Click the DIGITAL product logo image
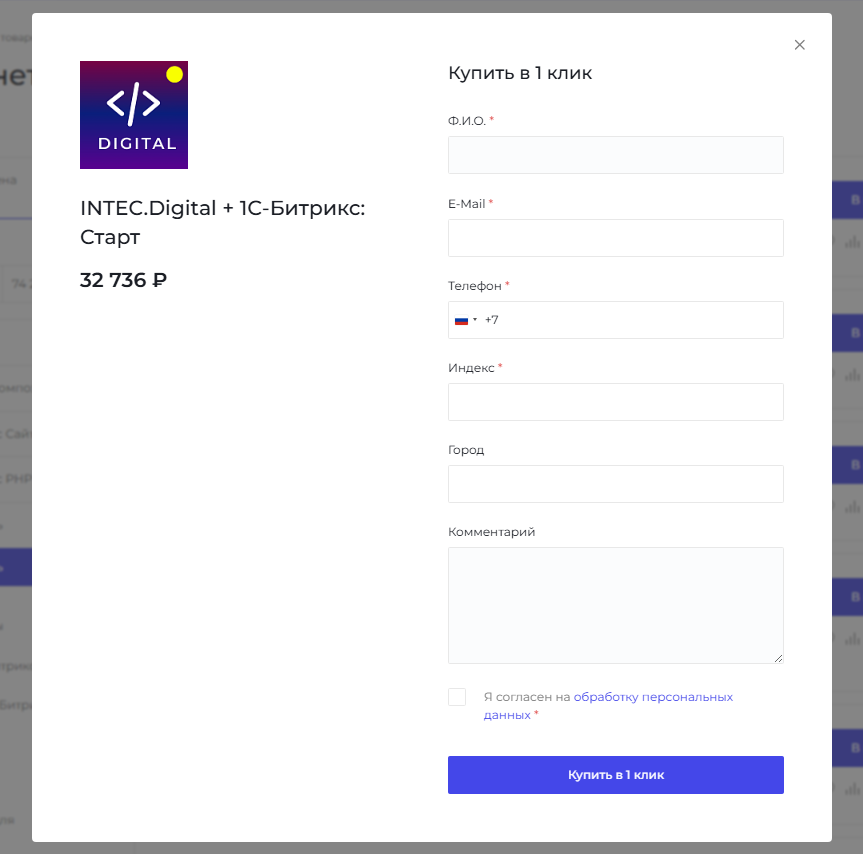This screenshot has height=854, width=863. 134,115
